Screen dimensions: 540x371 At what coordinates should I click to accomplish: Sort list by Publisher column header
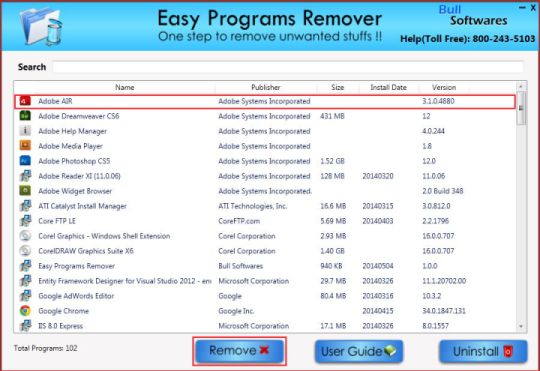[x=266, y=87]
